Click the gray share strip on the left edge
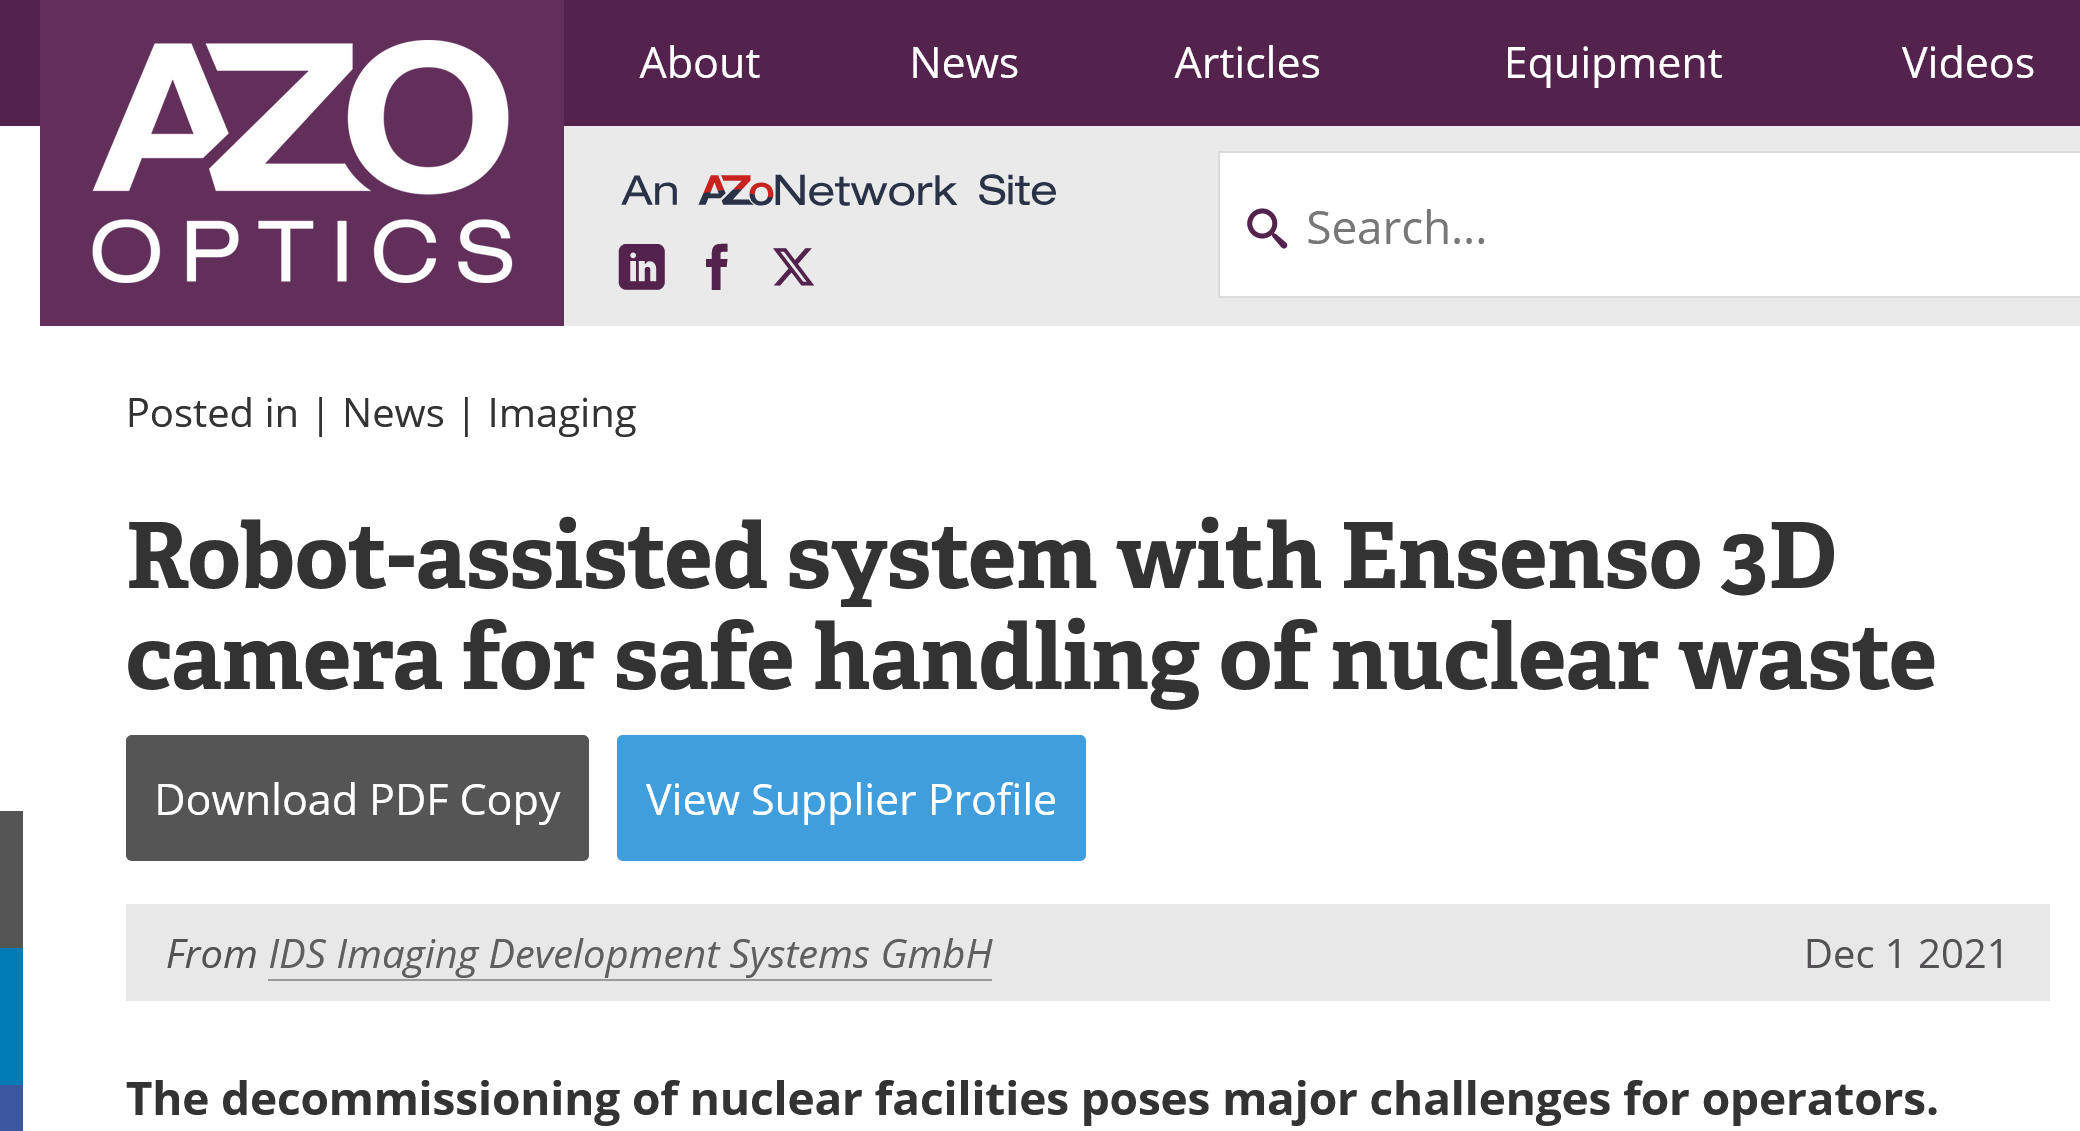 pos(11,878)
